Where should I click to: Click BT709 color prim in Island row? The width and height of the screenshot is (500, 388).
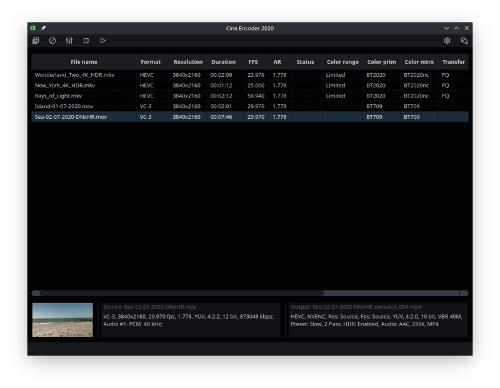coord(374,106)
